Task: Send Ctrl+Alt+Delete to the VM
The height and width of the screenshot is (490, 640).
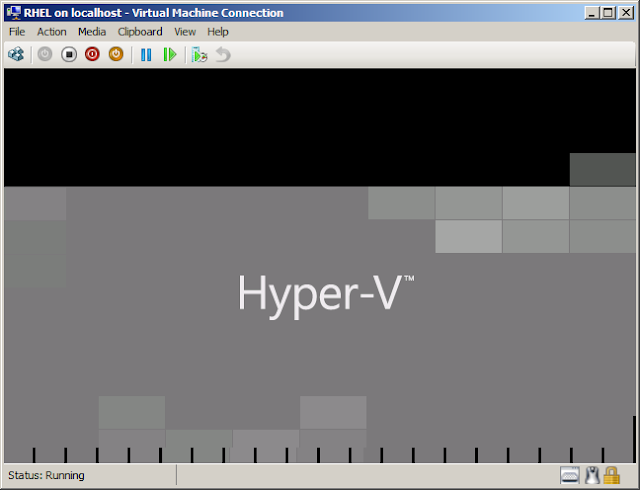Action: tap(16, 54)
